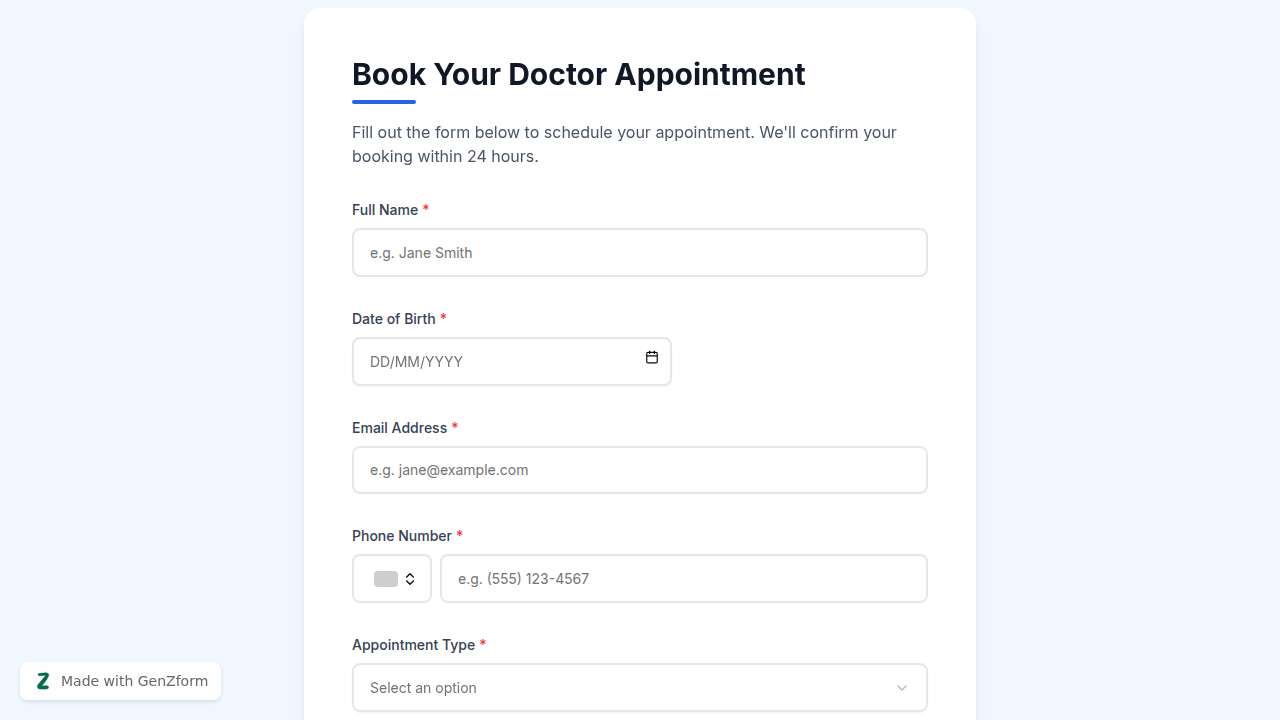Open the phone country code selector
Viewport: 1280px width, 720px height.
(391, 578)
